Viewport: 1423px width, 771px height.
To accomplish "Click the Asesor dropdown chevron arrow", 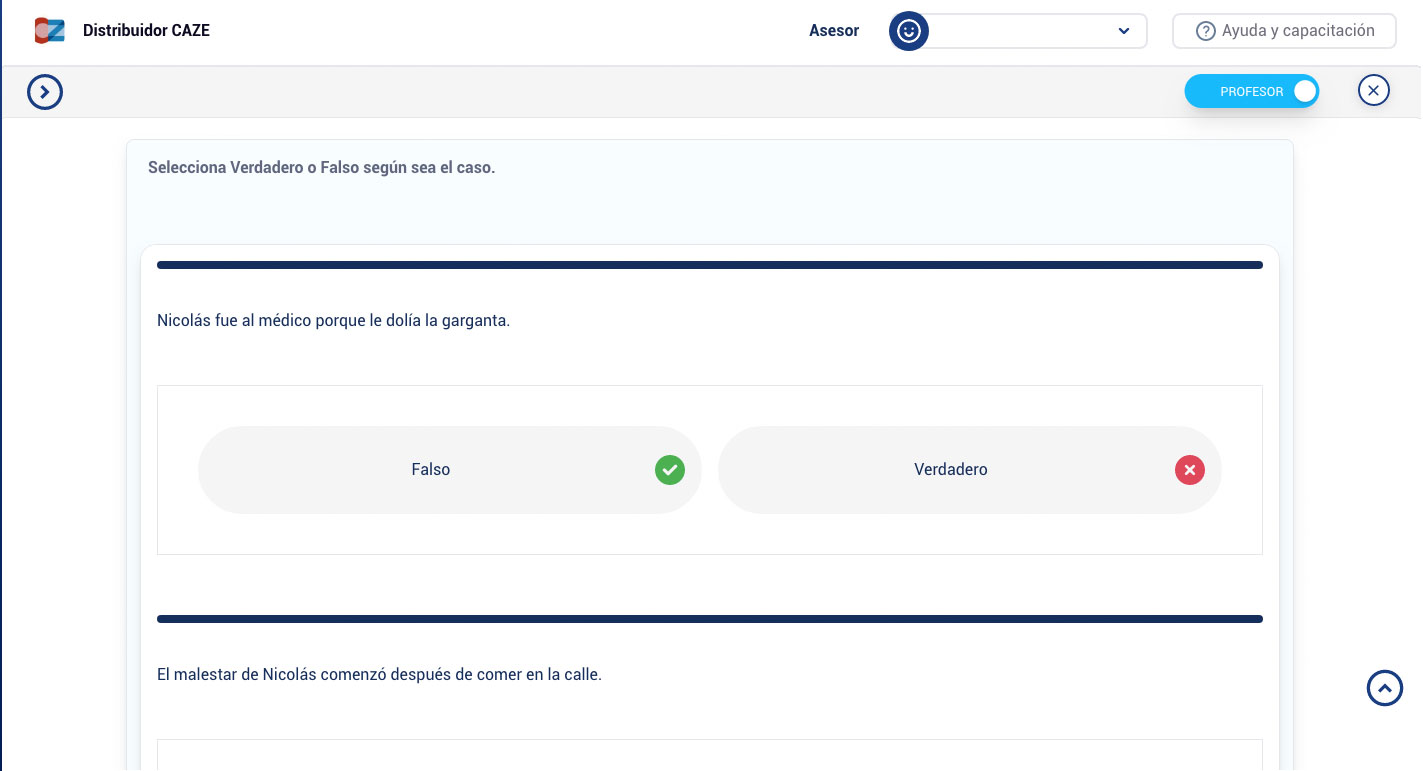I will pyautogui.click(x=1123, y=31).
